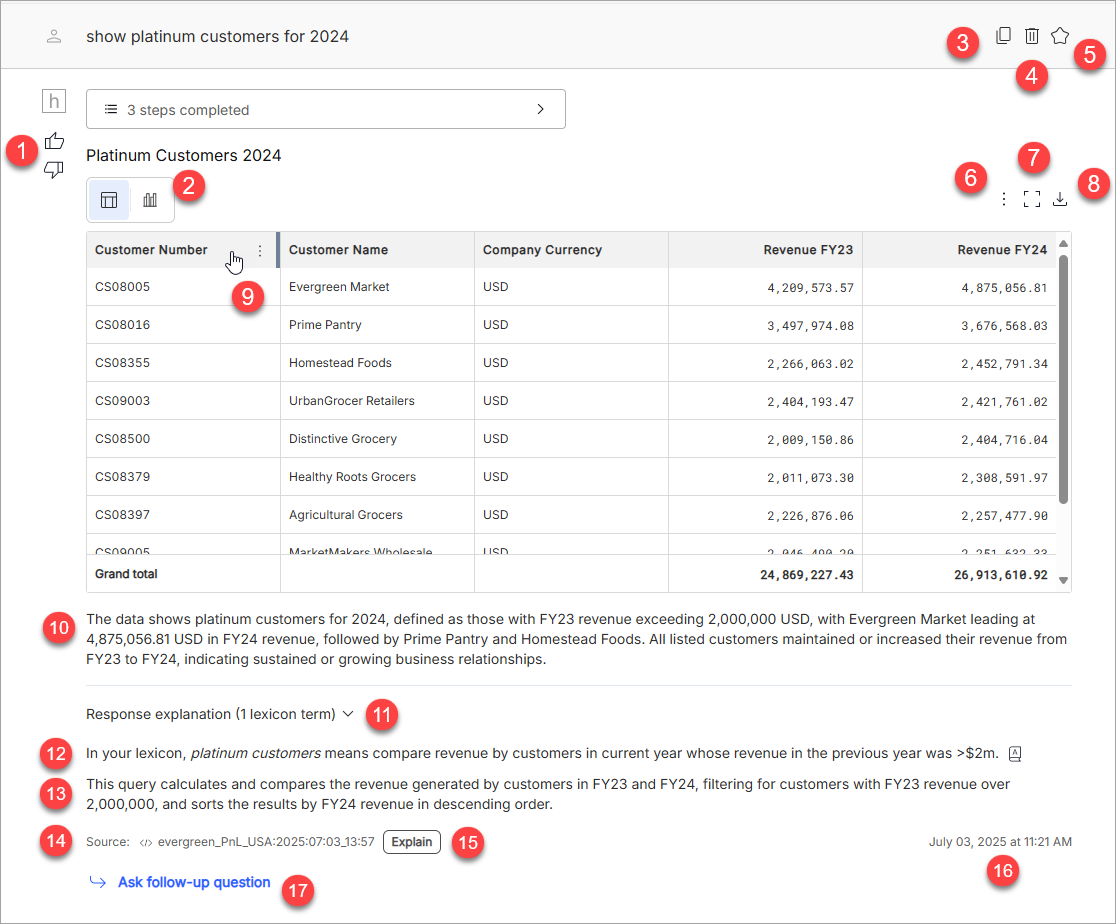Download the Platinum Customers table data
The image size is (1116, 924).
tap(1060, 200)
